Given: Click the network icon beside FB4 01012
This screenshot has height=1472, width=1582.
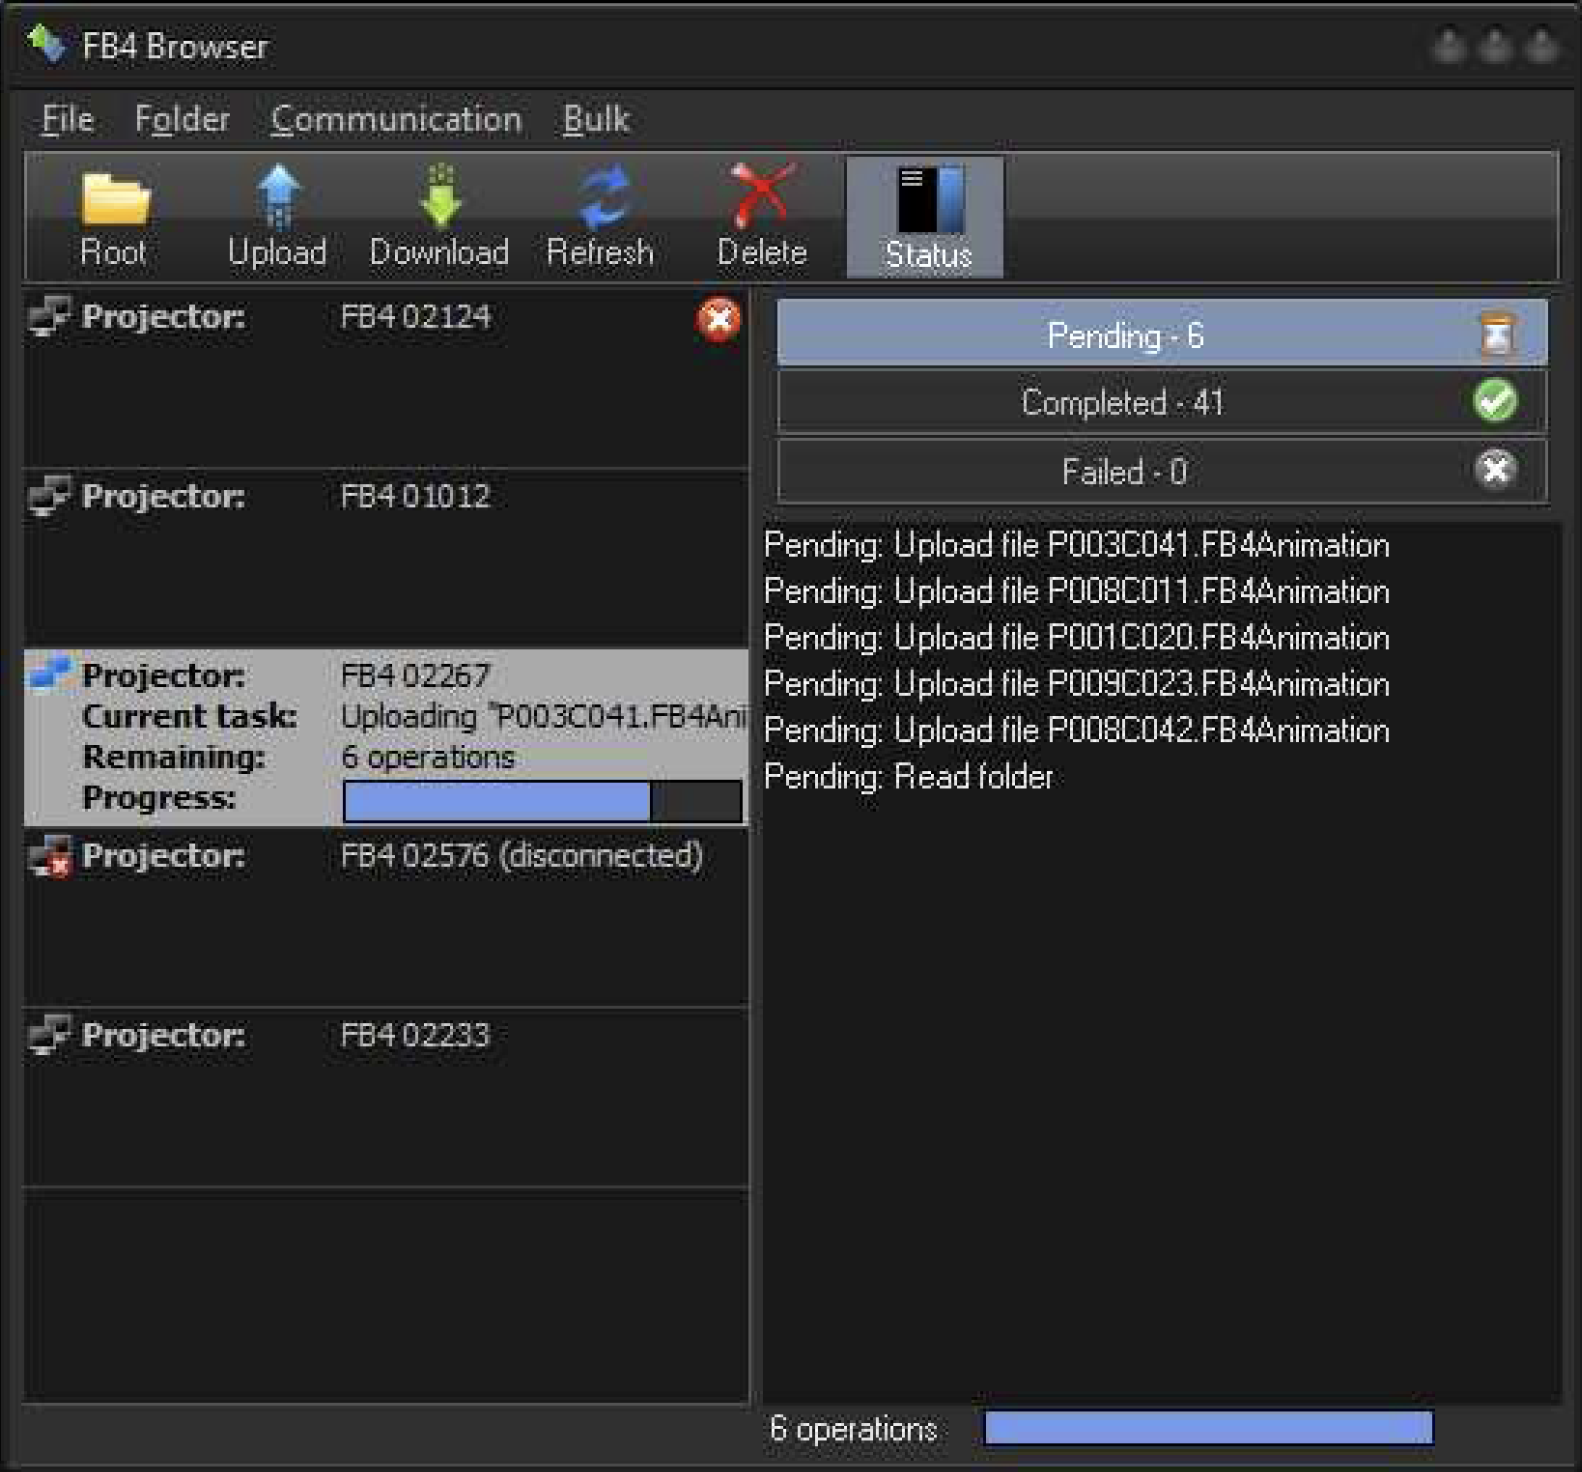Looking at the screenshot, I should 50,495.
